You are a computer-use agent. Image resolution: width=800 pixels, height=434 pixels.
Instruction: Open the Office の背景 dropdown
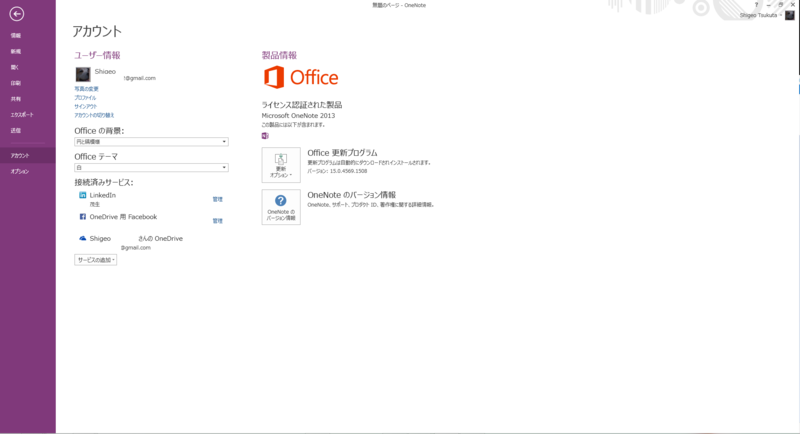point(151,142)
